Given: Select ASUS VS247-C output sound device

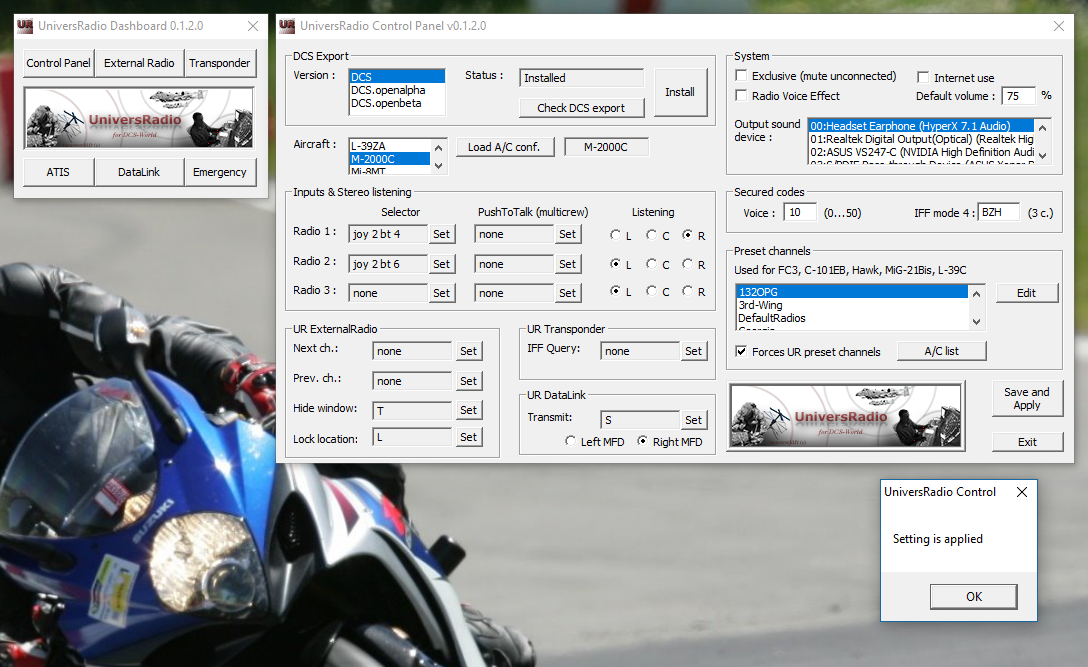Looking at the screenshot, I should pos(921,152).
